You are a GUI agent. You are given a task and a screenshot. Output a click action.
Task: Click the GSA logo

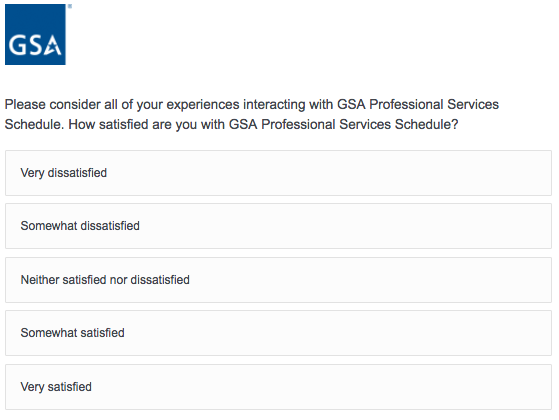[35, 35]
